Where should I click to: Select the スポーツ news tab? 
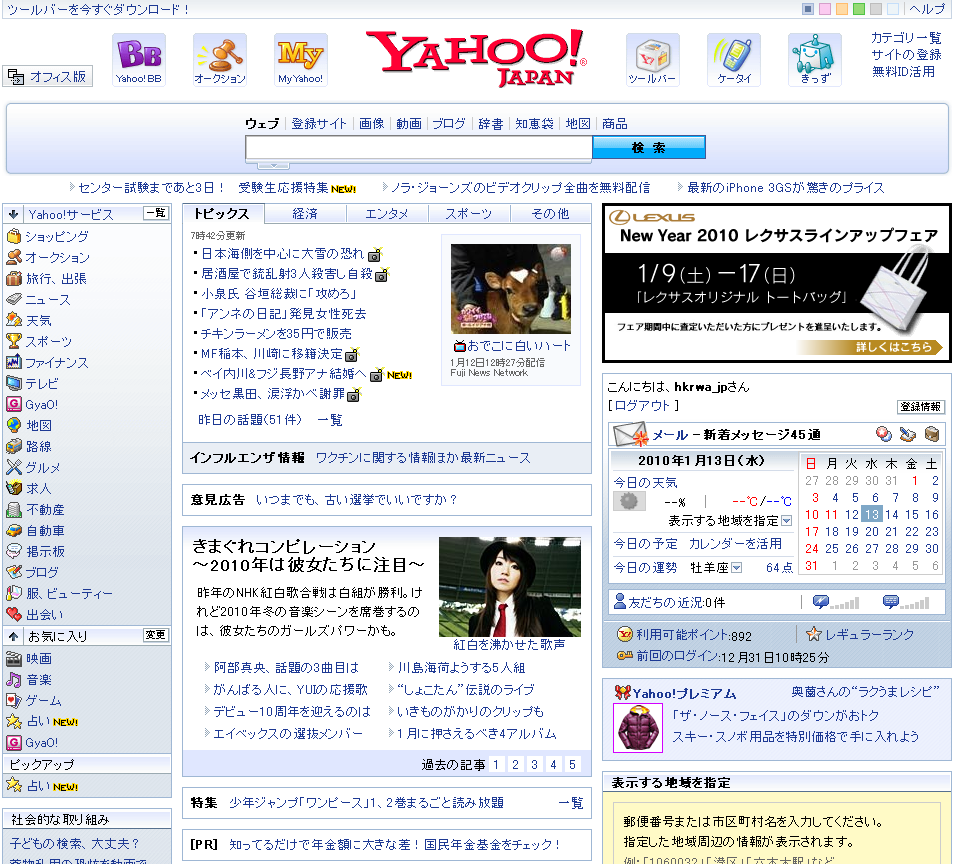(468, 214)
